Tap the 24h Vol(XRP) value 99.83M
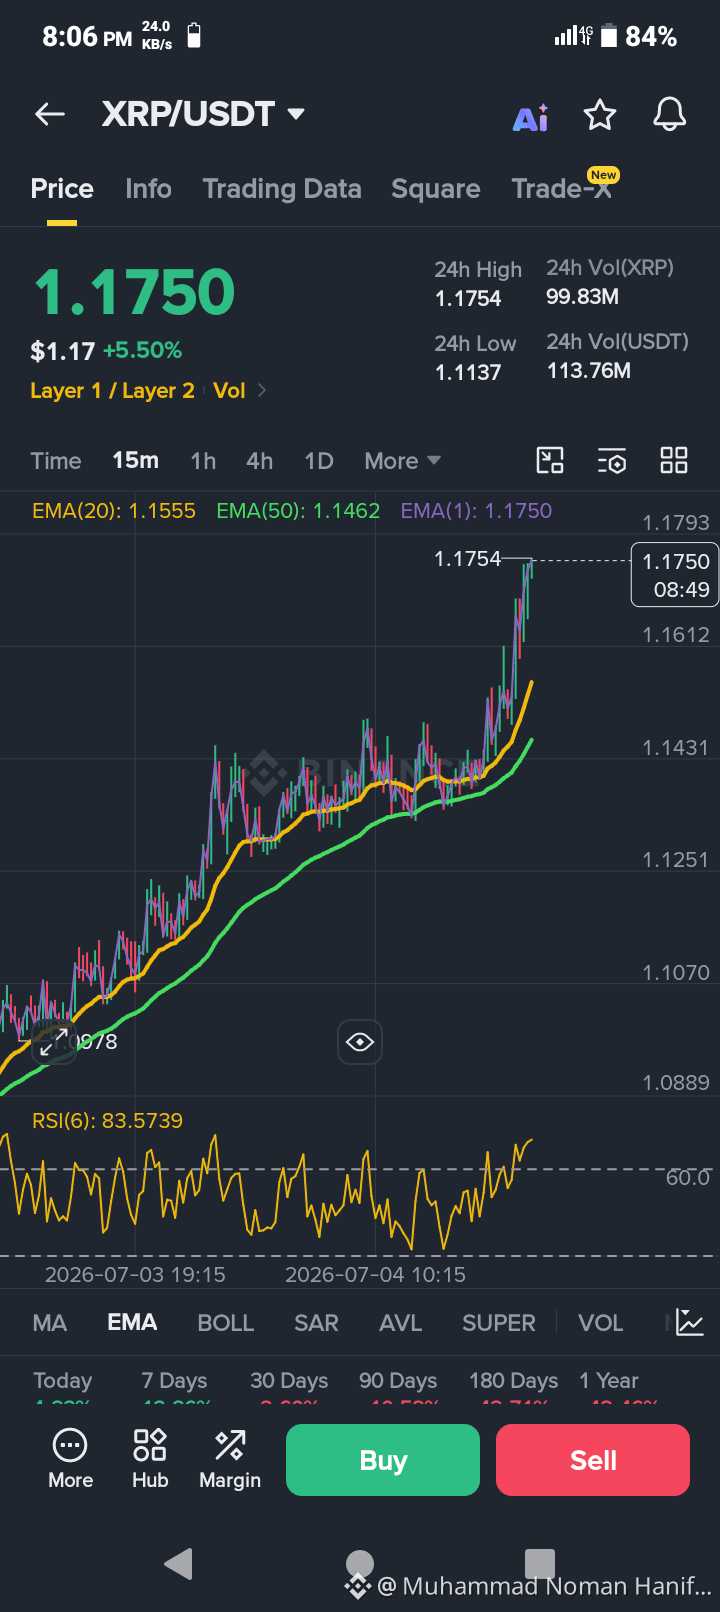This screenshot has width=720, height=1612. 582,297
